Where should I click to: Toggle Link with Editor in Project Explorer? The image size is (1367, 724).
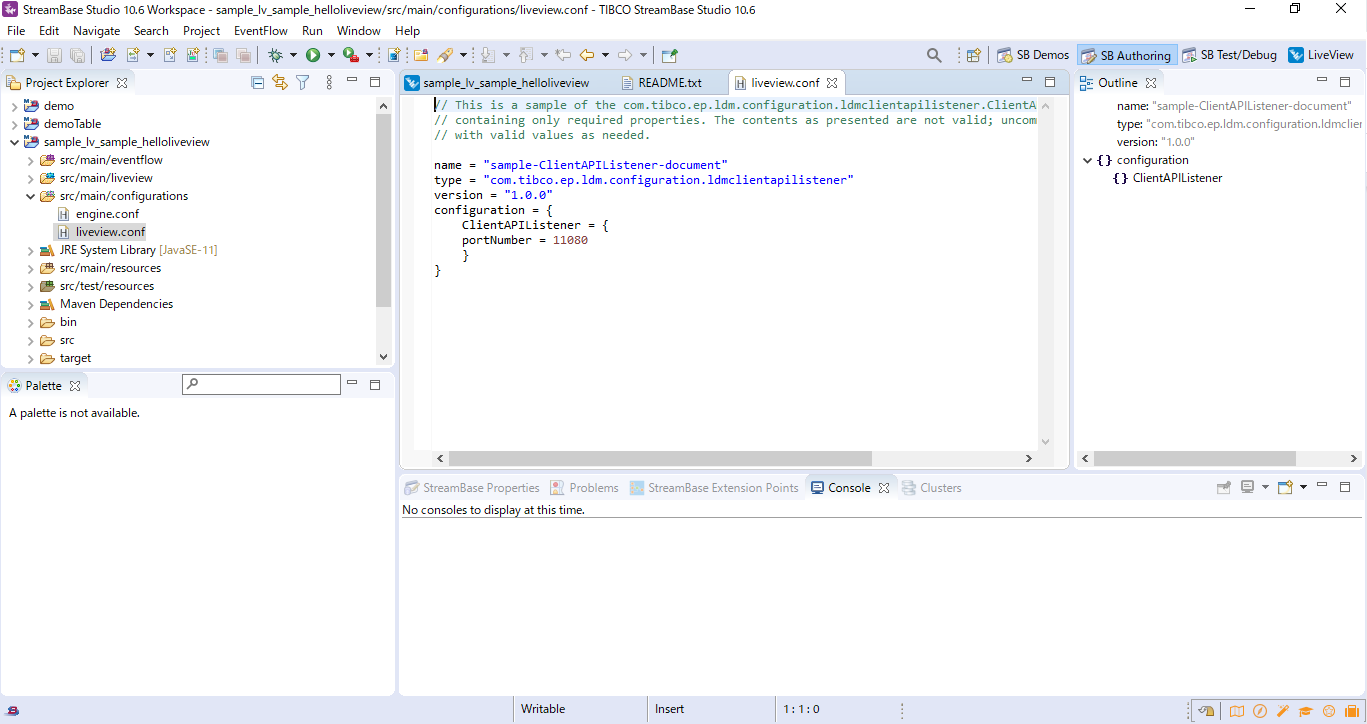[x=280, y=83]
